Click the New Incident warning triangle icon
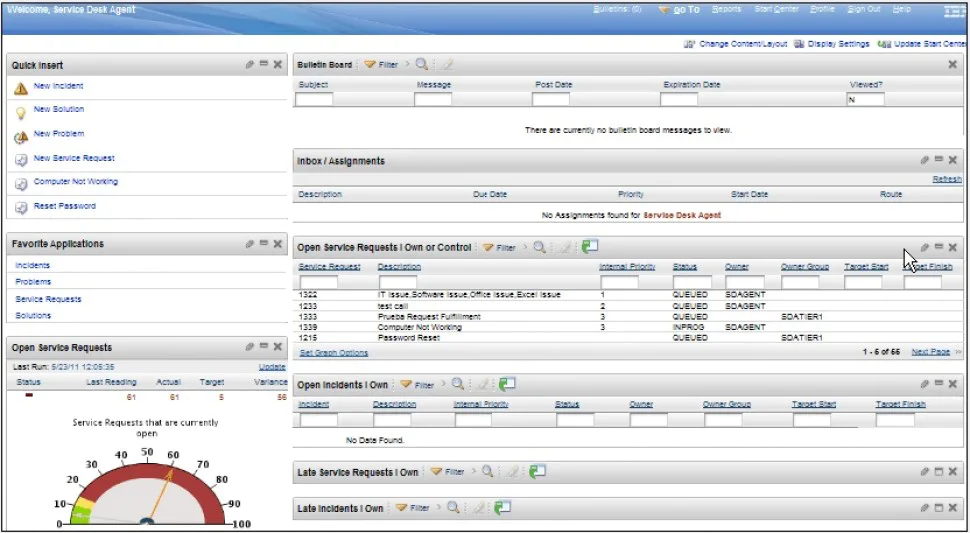This screenshot has height=533, width=970. (x=20, y=89)
